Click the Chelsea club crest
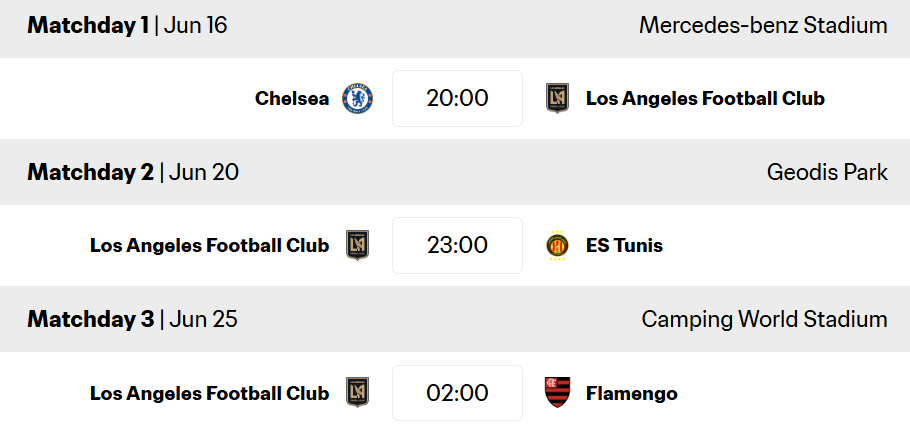Screen dimensions: 910x429 click(358, 99)
